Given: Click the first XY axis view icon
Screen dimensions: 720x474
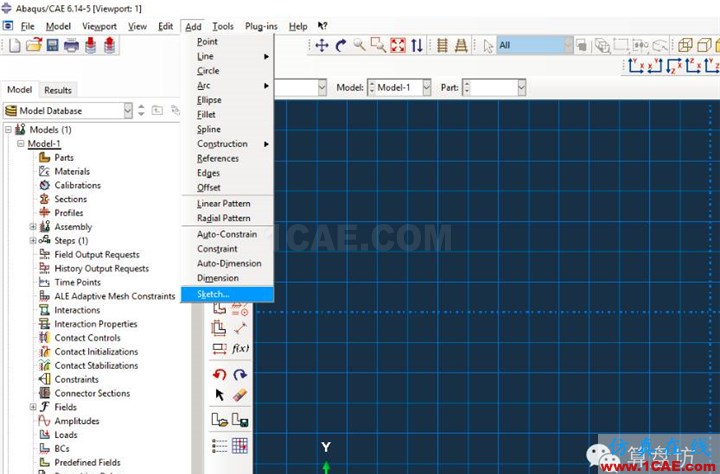Looking at the screenshot, I should (x=636, y=66).
